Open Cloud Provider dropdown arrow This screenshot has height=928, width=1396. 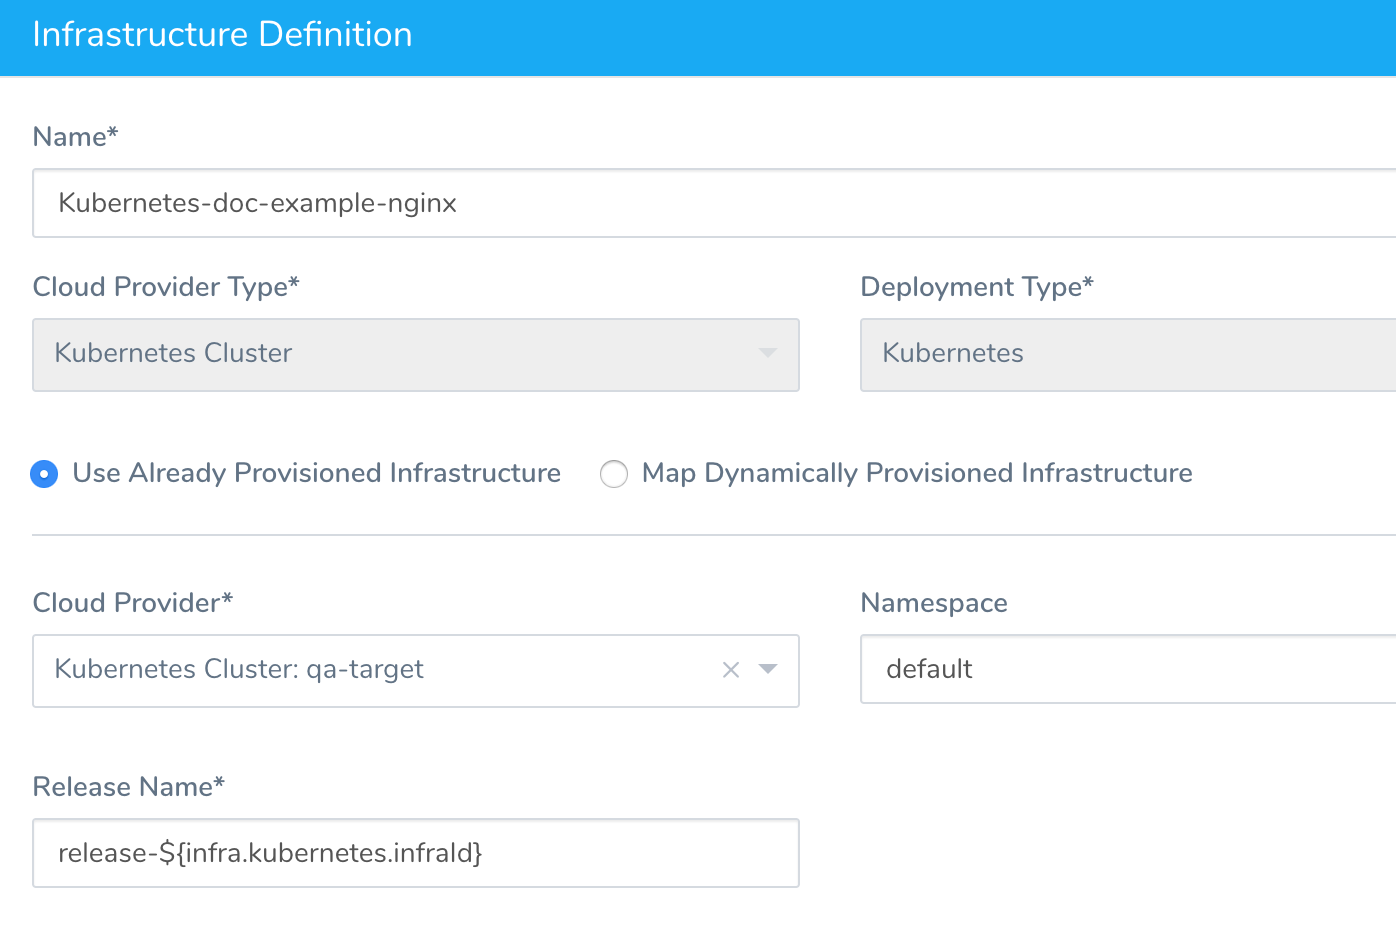pyautogui.click(x=768, y=669)
